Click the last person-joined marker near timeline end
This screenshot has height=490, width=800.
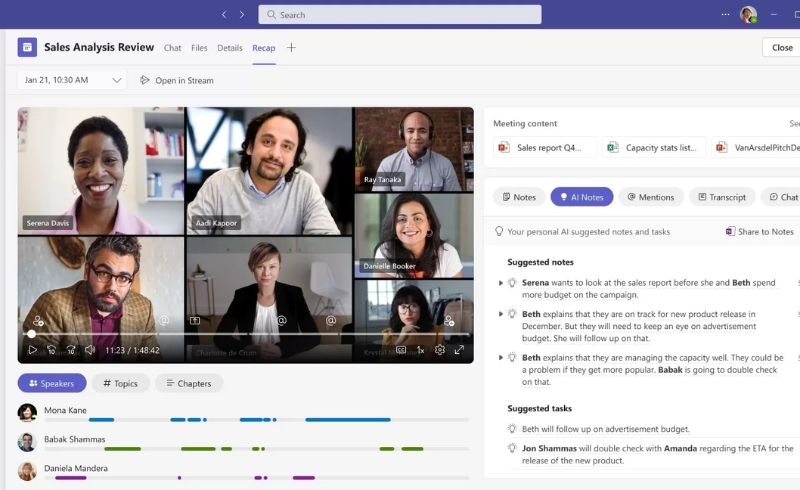[449, 321]
